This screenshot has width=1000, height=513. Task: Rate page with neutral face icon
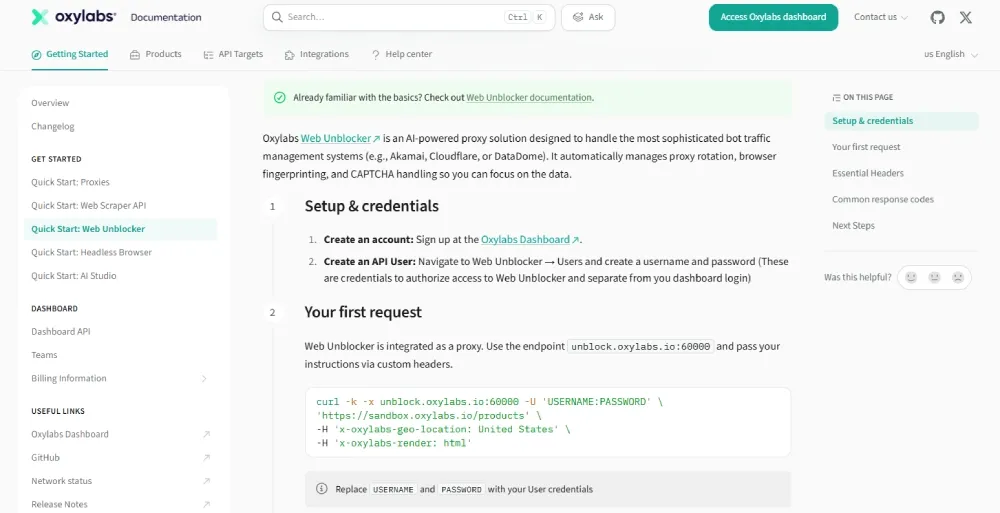(x=934, y=278)
